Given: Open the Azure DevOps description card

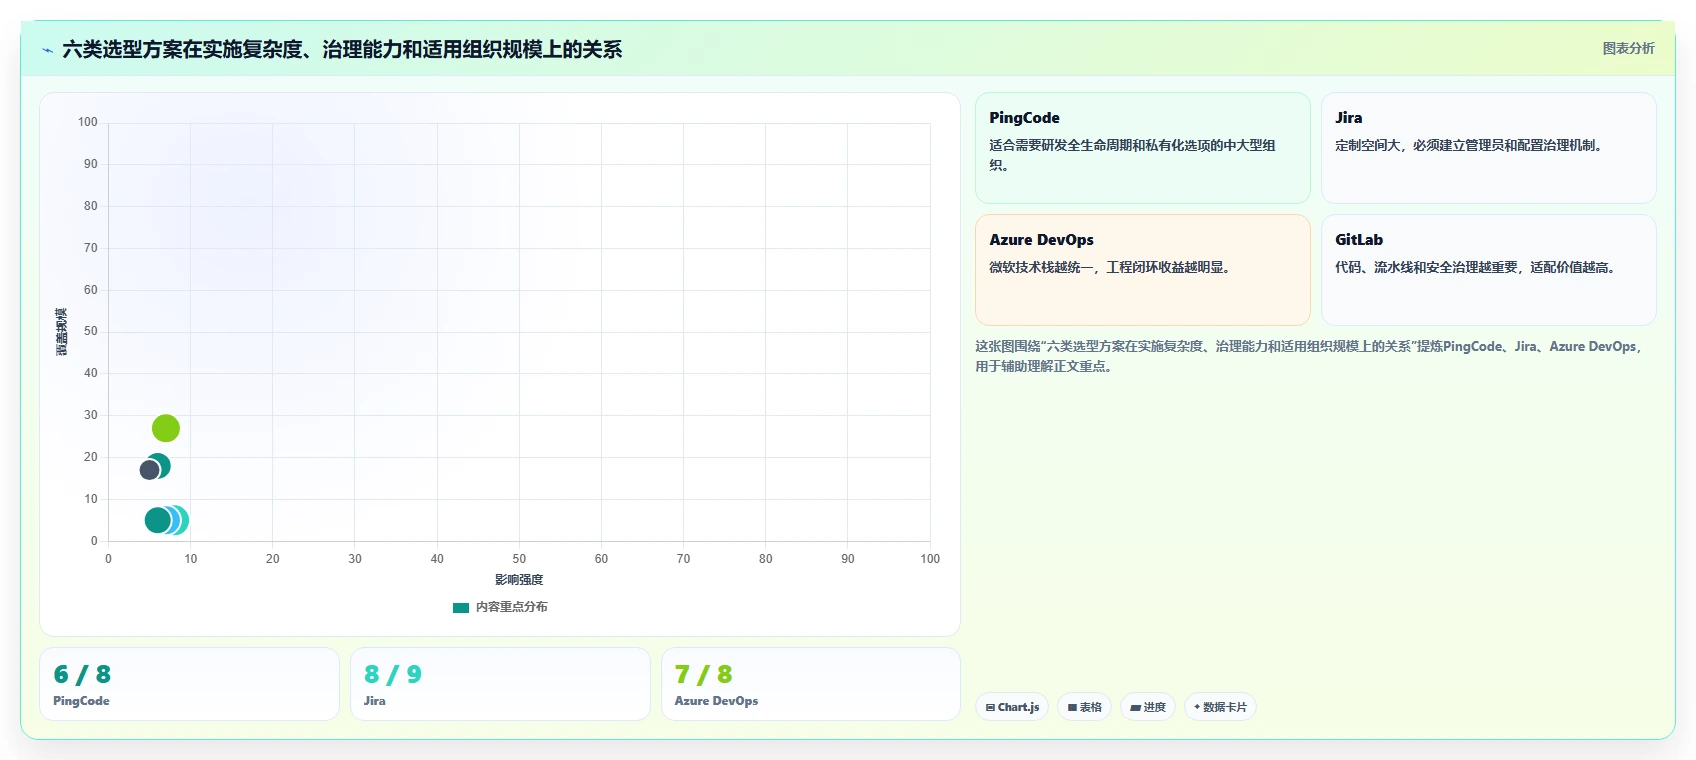Looking at the screenshot, I should 1142,270.
